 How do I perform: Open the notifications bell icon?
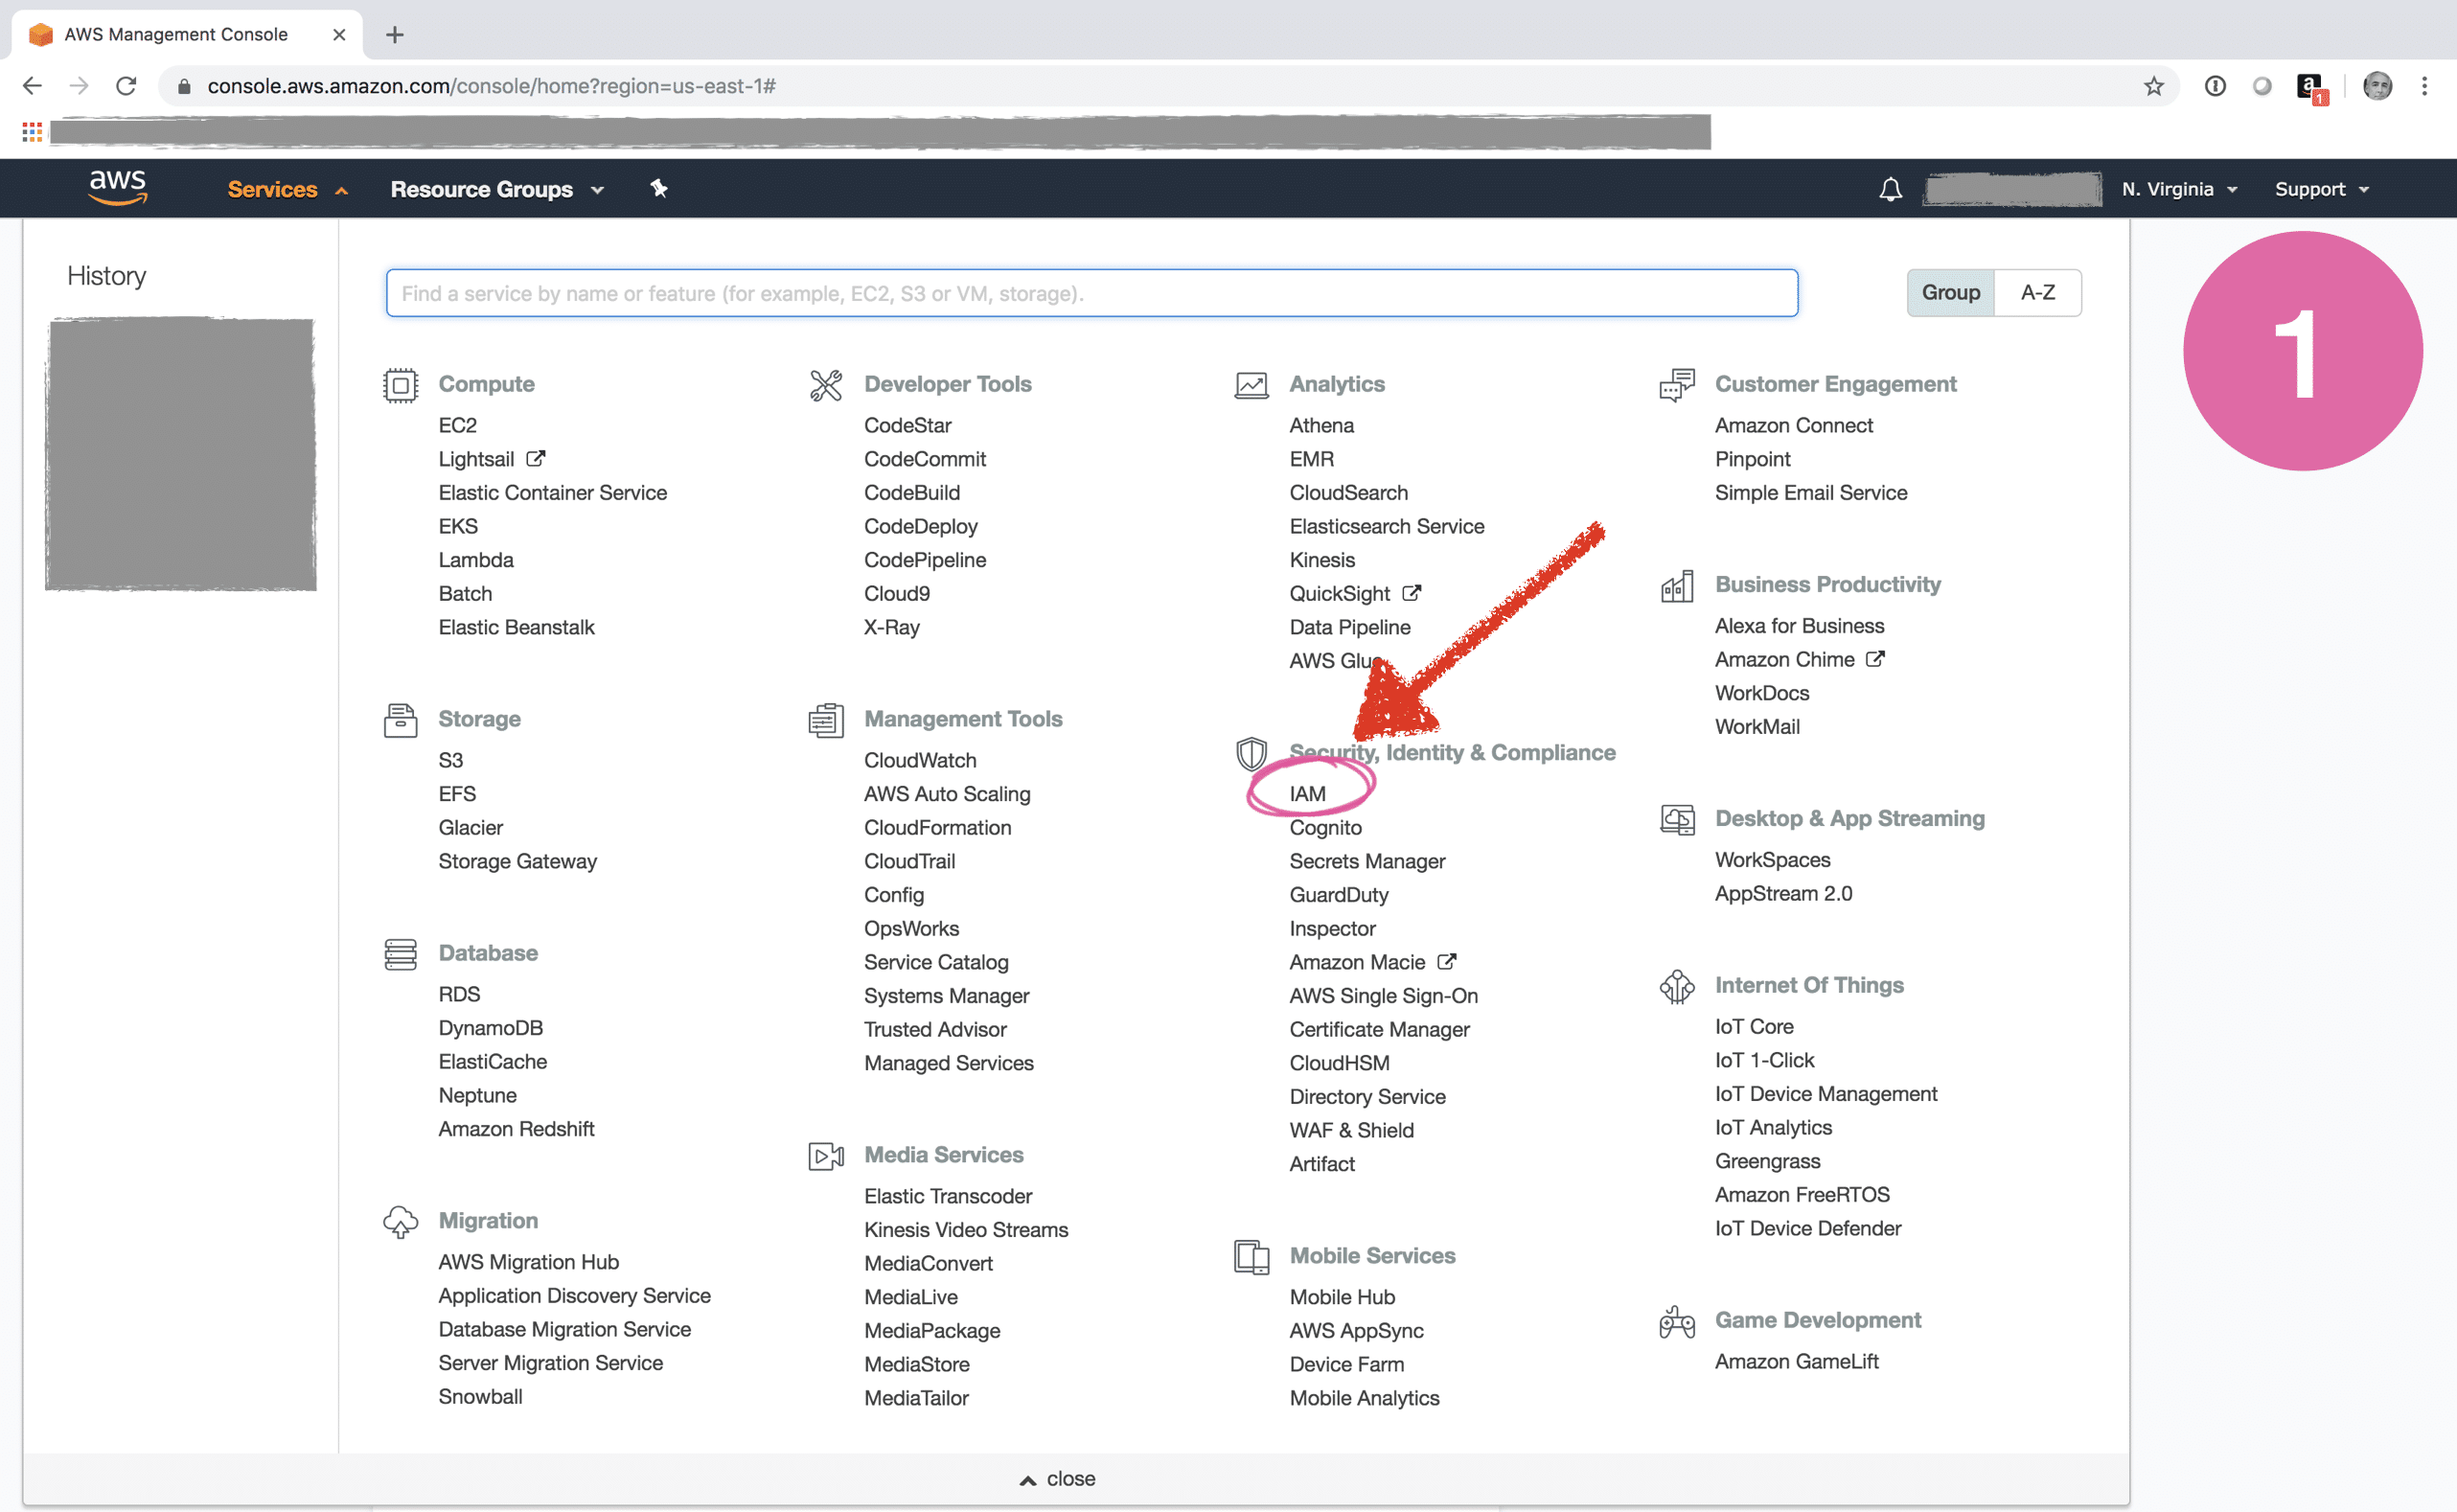(1890, 189)
